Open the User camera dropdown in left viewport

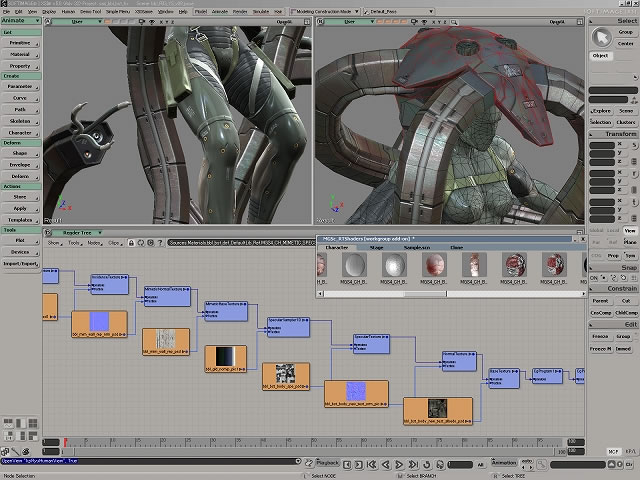coord(76,21)
